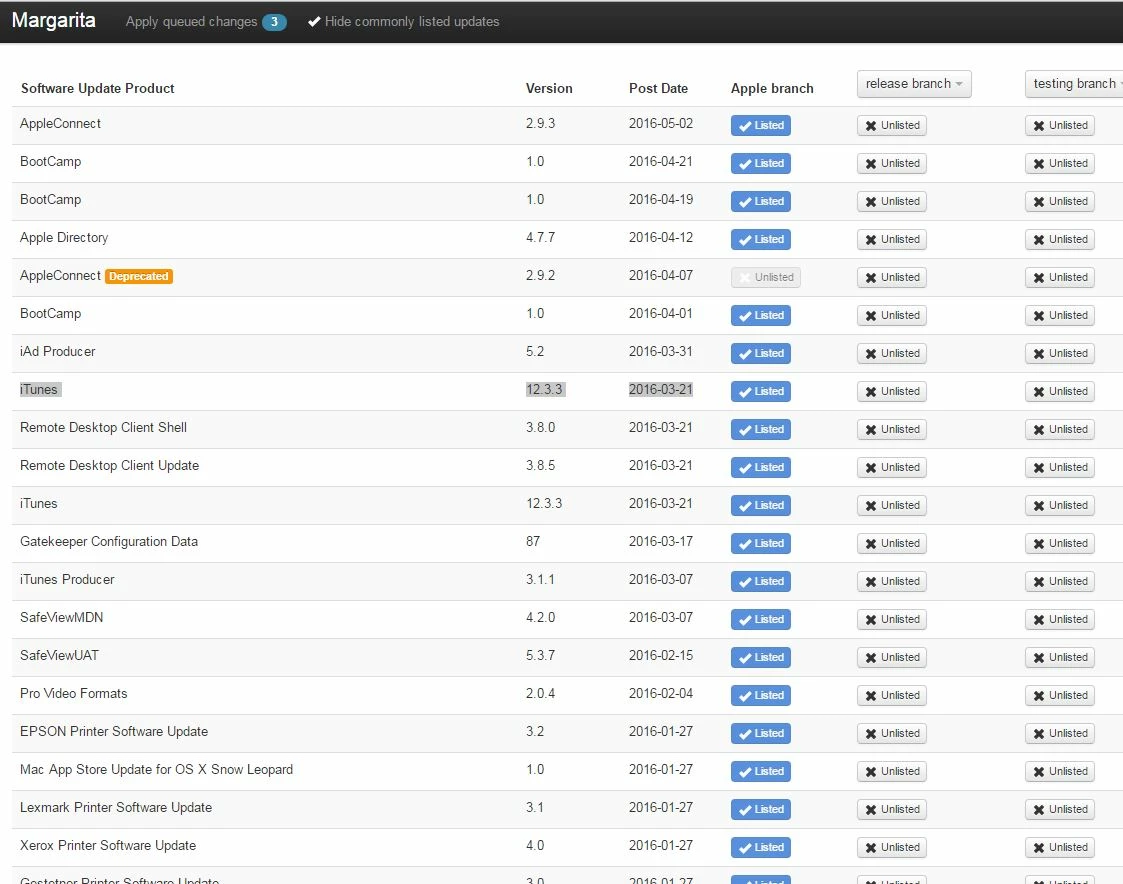Click disabled Unlisted for deprecated AppleConnect 2.9.2
The image size is (1123, 884).
tap(766, 277)
